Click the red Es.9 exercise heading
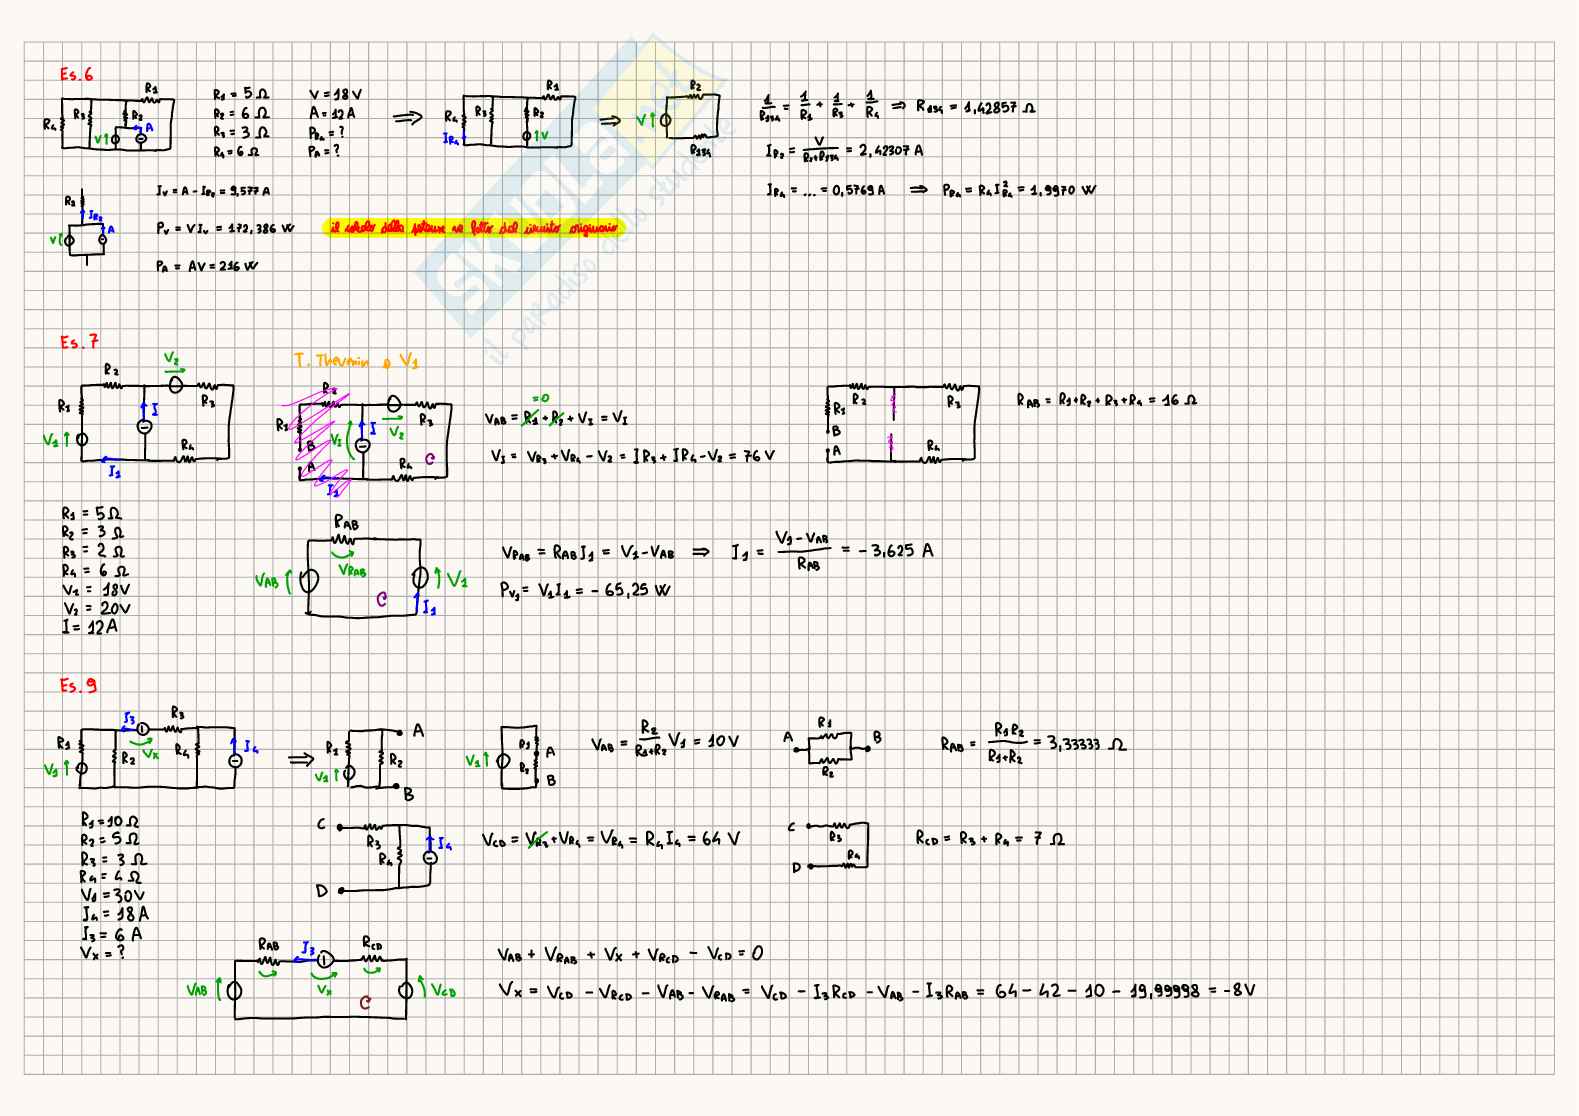This screenshot has height=1116, width=1579. point(78,686)
